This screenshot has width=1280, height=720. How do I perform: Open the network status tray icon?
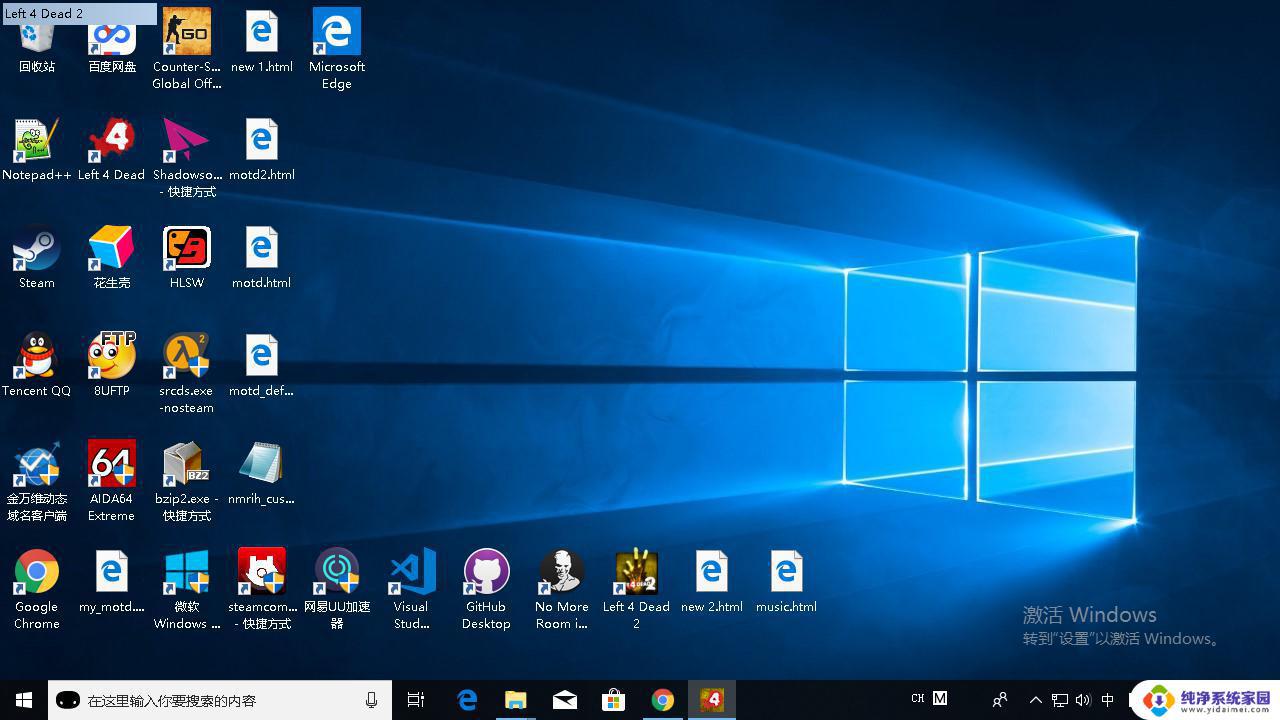click(1060, 700)
